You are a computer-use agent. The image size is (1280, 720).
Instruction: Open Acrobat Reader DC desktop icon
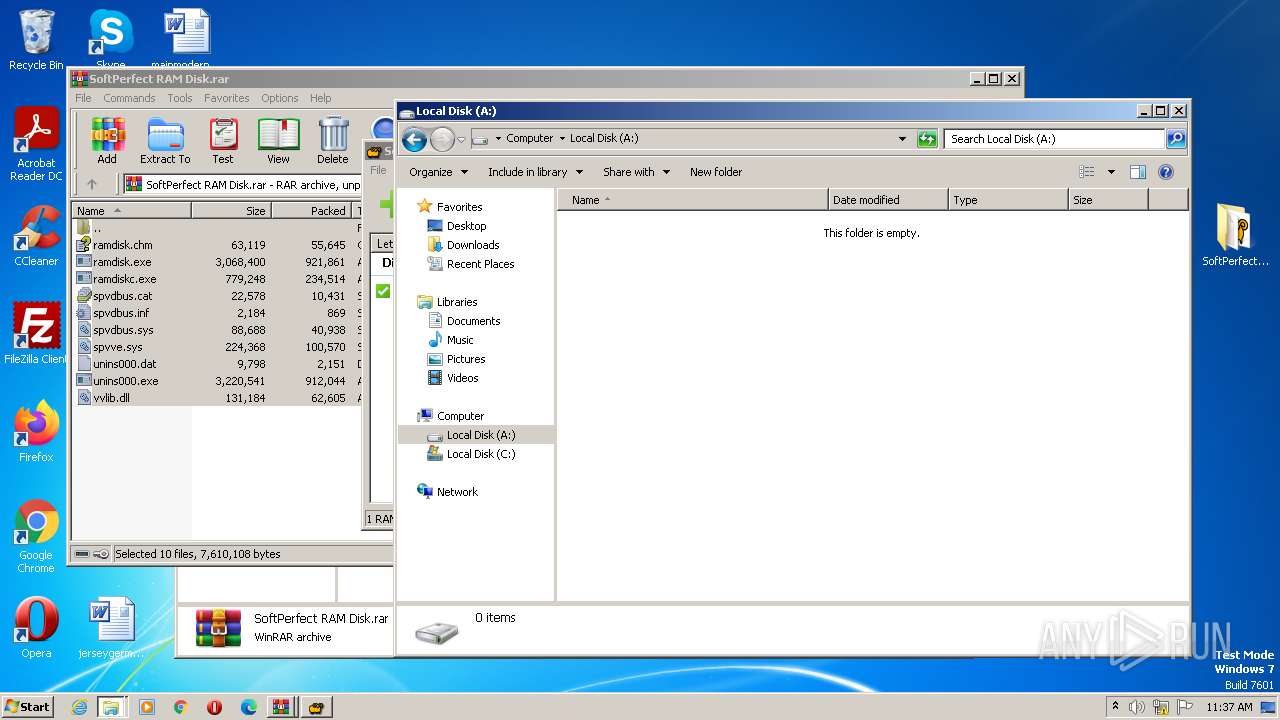coord(36,145)
